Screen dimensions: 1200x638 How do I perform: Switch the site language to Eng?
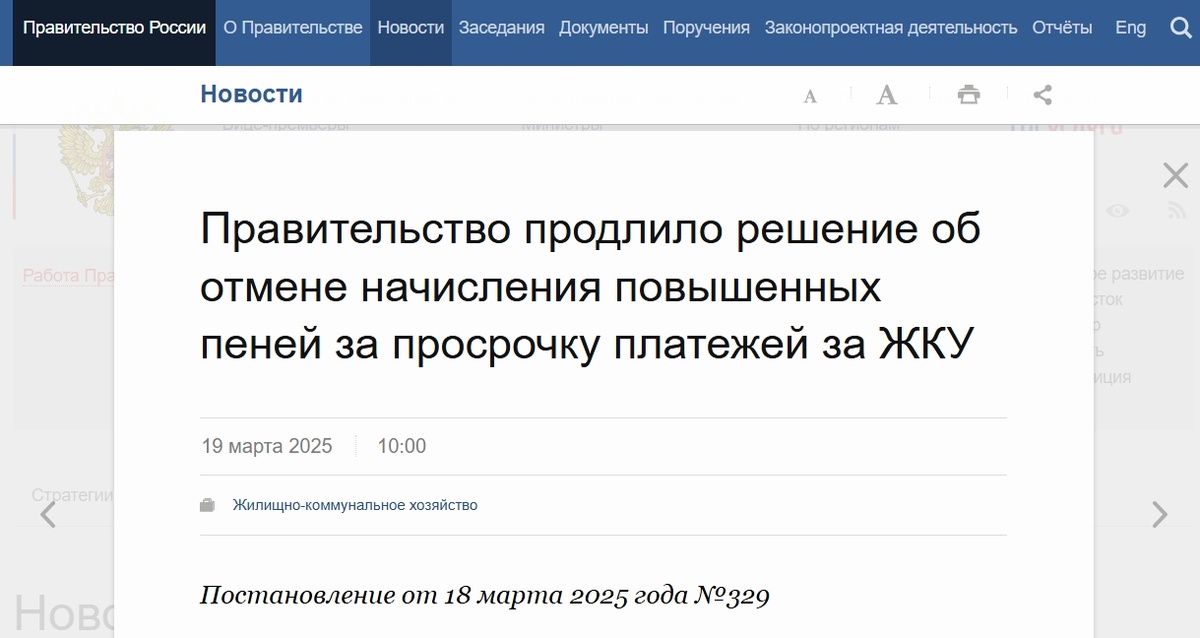pyautogui.click(x=1130, y=27)
